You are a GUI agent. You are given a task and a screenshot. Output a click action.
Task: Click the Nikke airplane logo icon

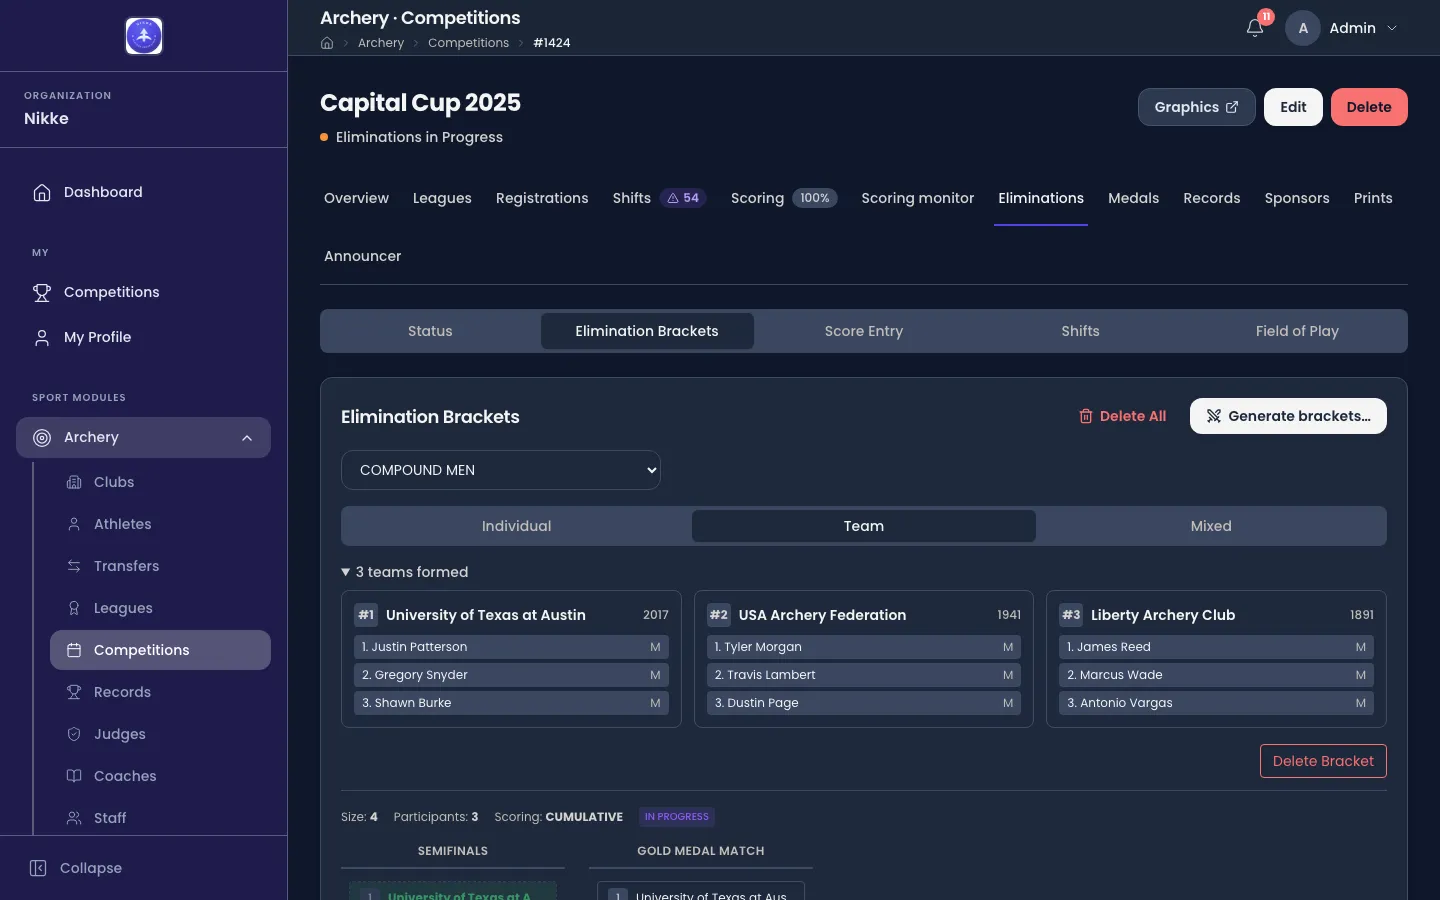pos(144,36)
